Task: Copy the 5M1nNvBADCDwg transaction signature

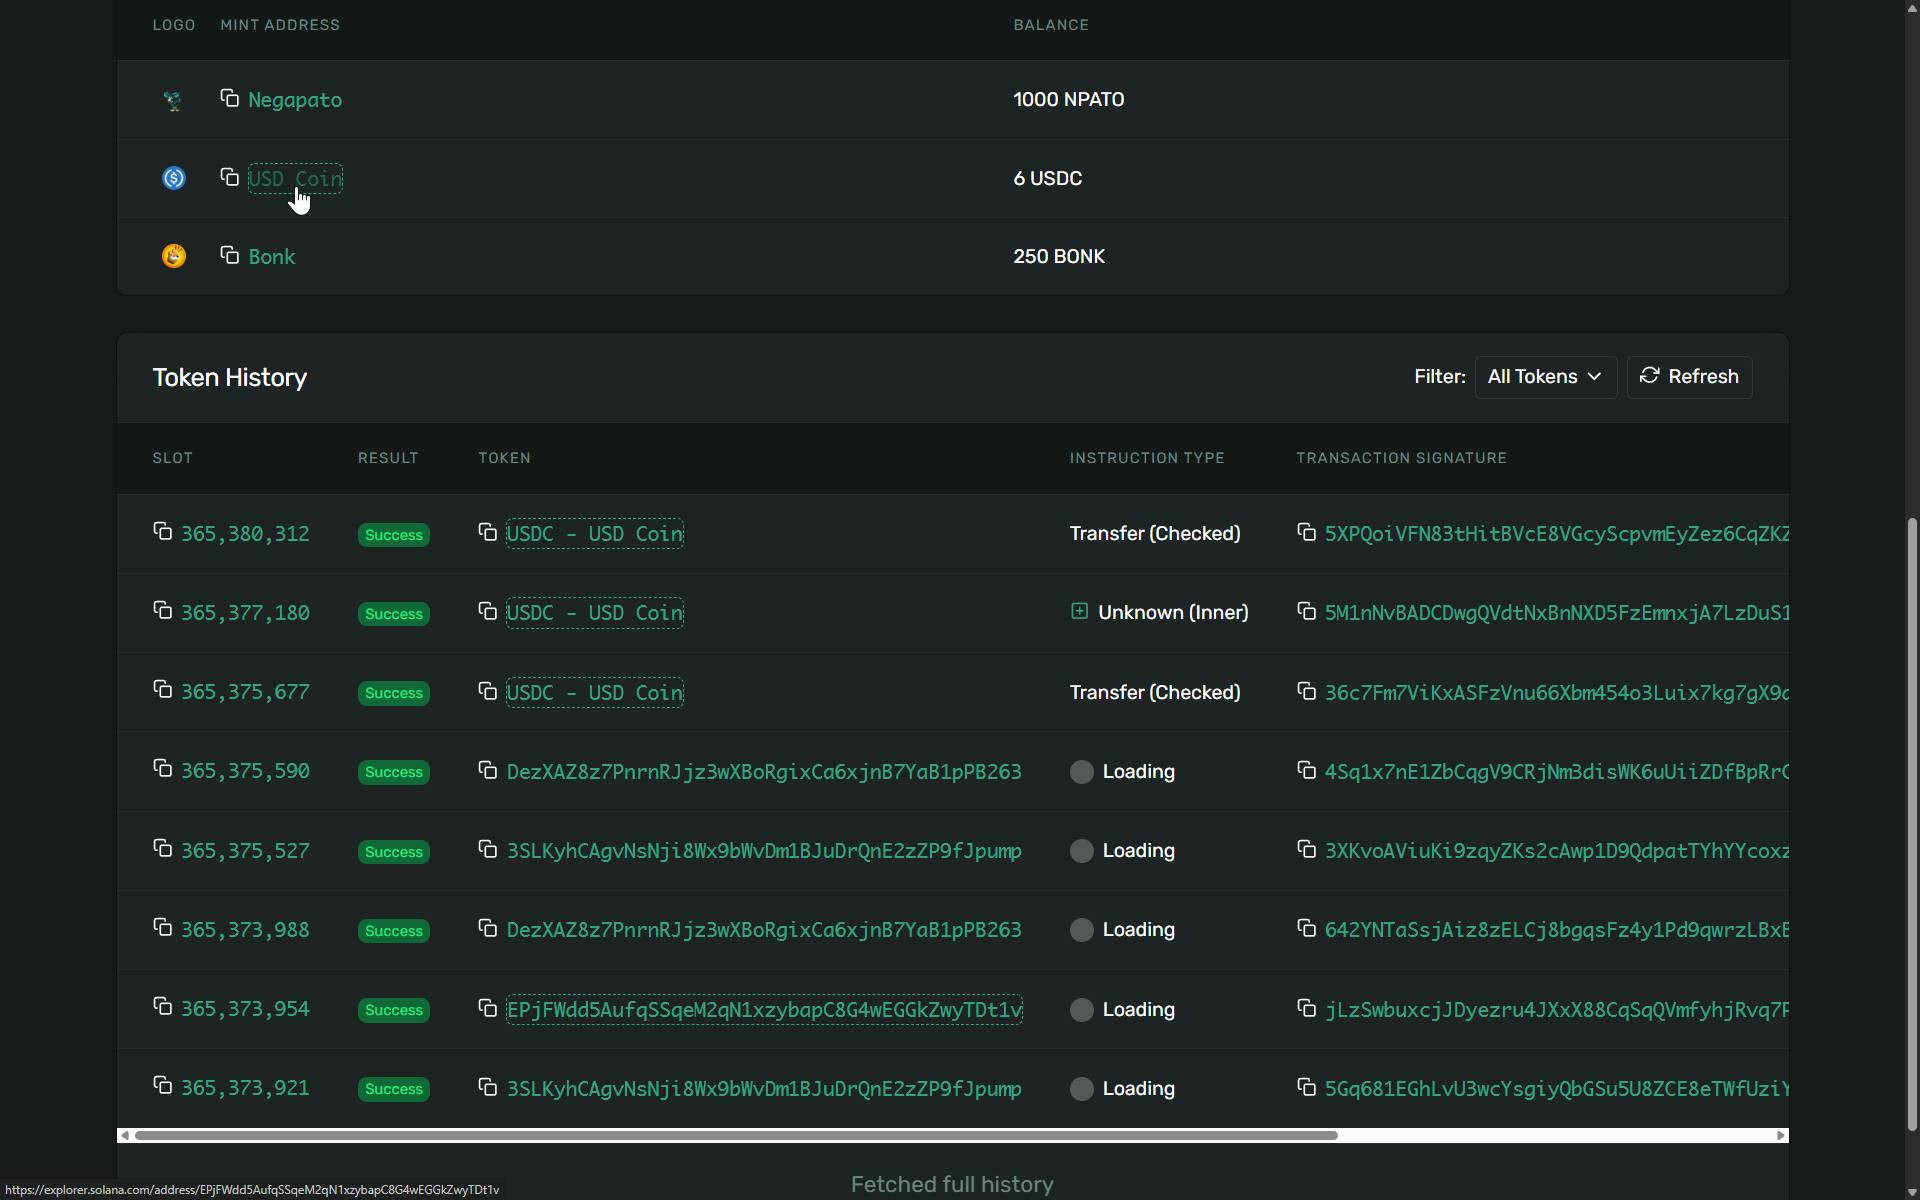Action: pos(1306,611)
